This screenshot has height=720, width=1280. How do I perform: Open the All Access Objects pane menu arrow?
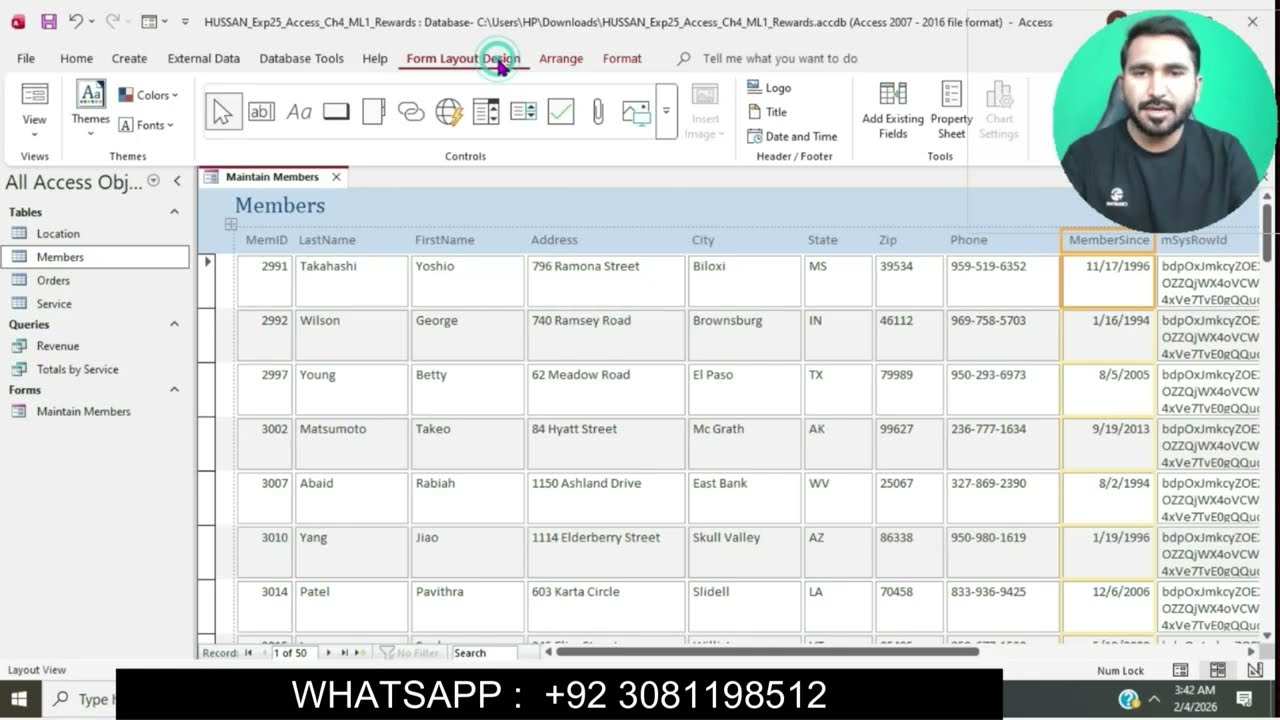pyautogui.click(x=153, y=181)
